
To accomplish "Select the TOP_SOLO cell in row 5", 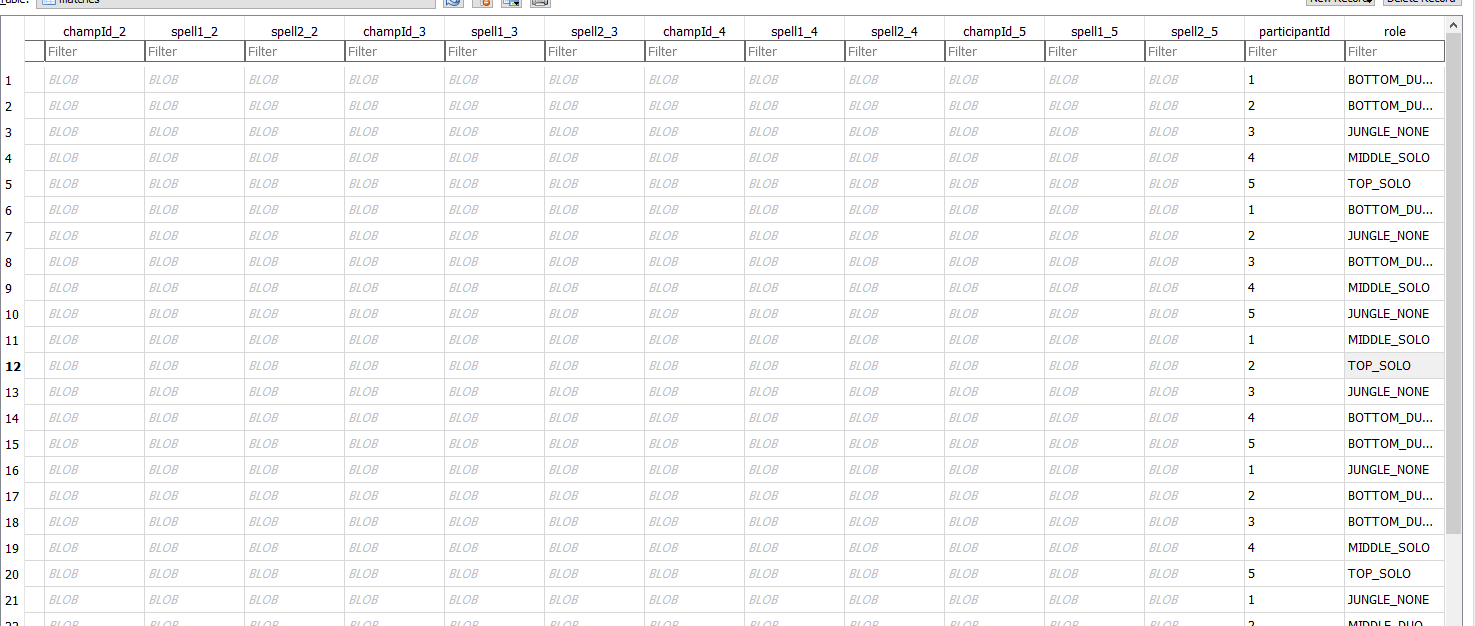I will [x=1394, y=184].
